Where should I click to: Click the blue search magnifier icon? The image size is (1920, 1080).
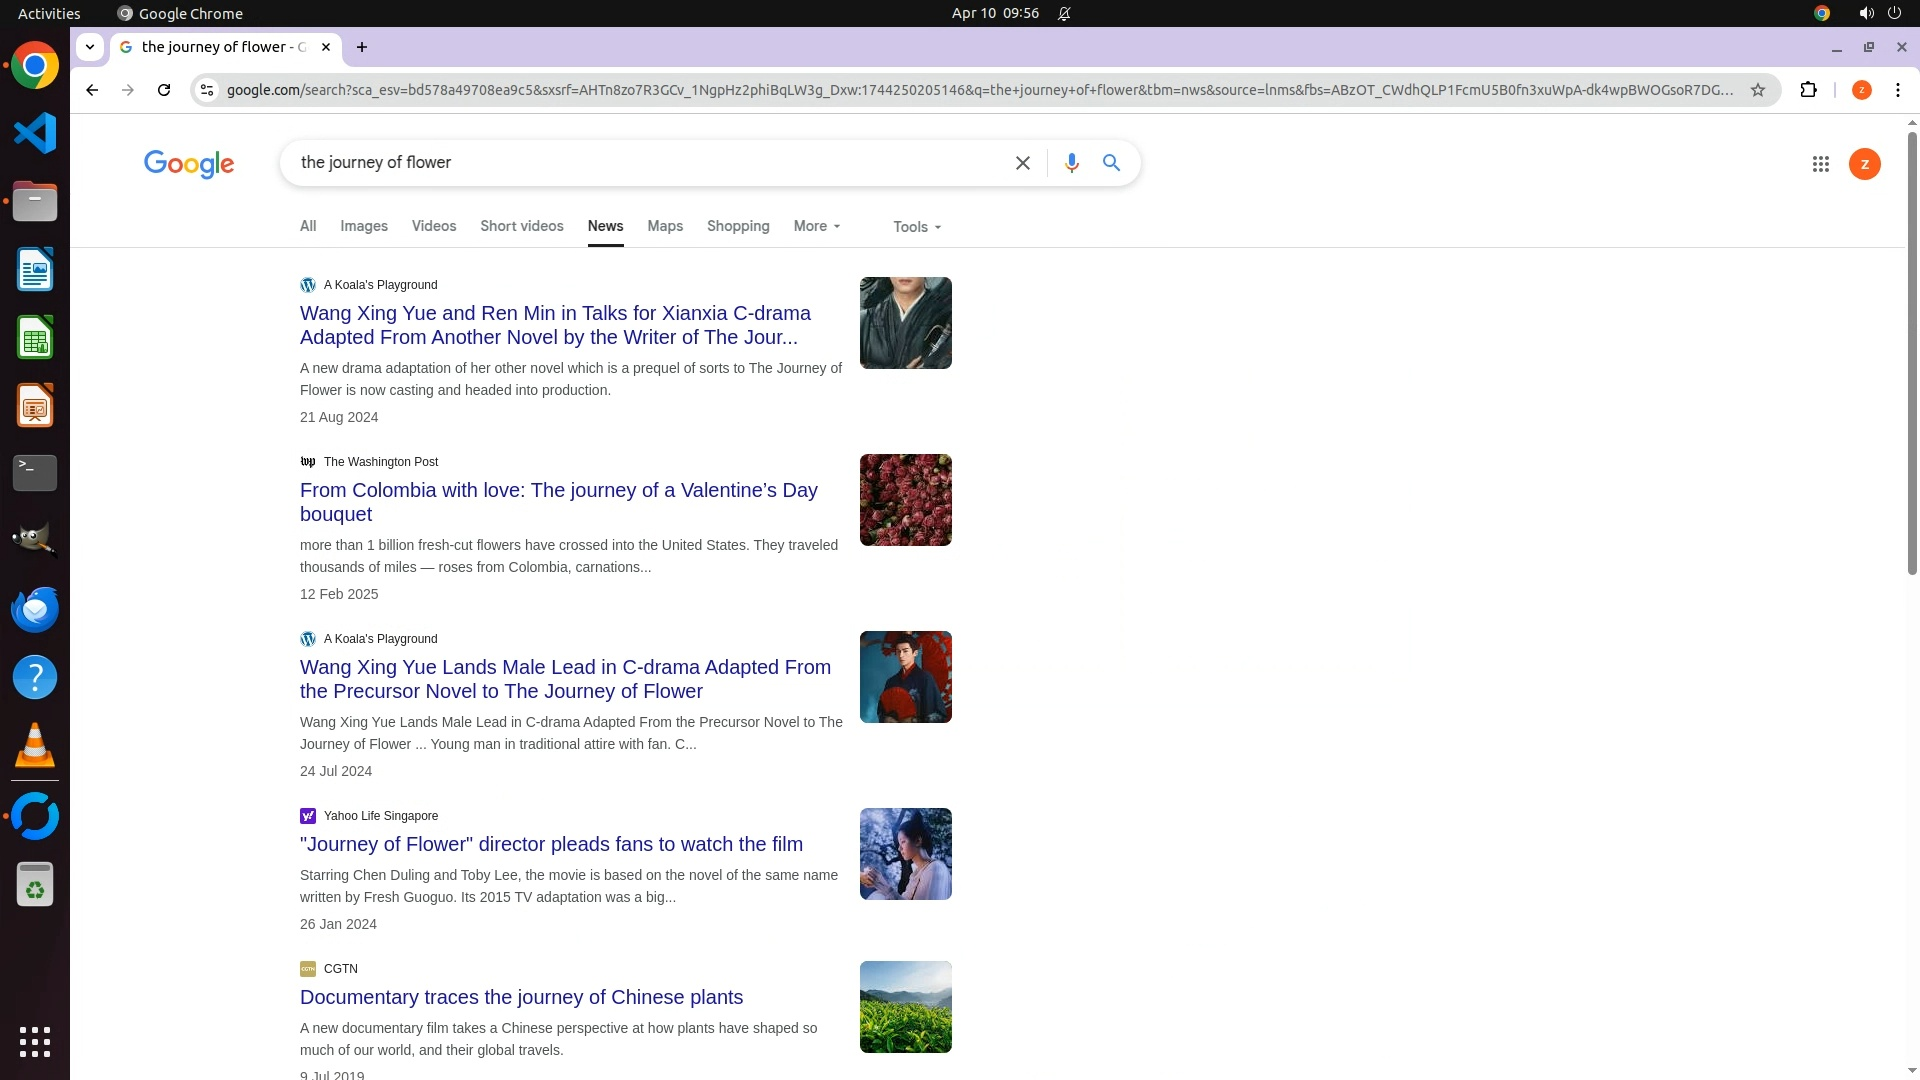click(1111, 163)
